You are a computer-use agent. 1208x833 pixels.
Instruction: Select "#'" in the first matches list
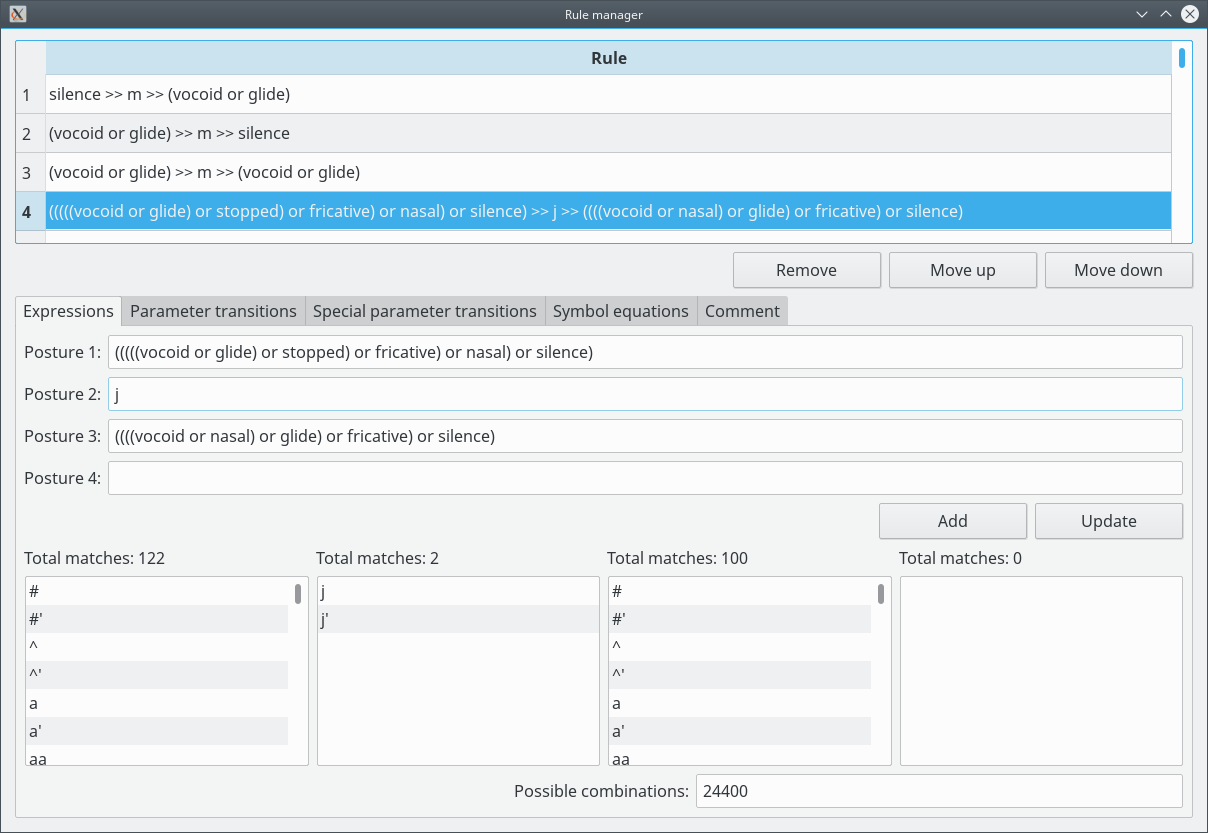tap(157, 619)
